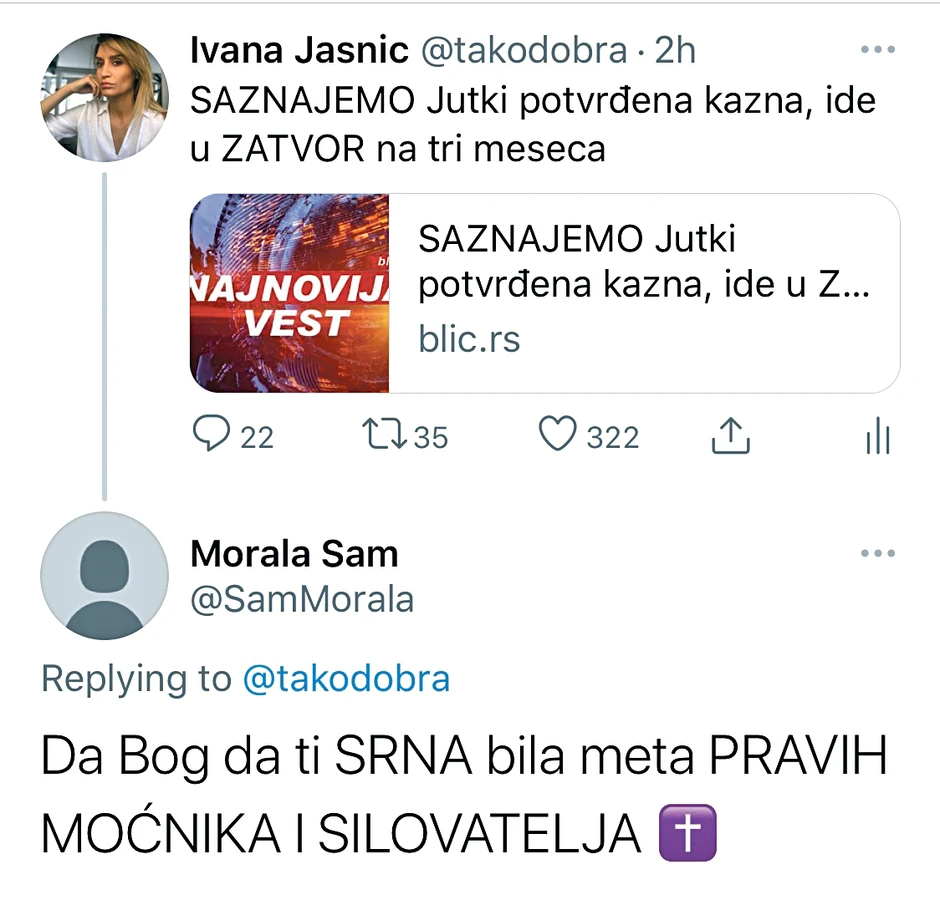Viewport: 940px width, 905px height.
Task: Open more options on Ivana Jasnic's tweet
Action: tap(877, 50)
